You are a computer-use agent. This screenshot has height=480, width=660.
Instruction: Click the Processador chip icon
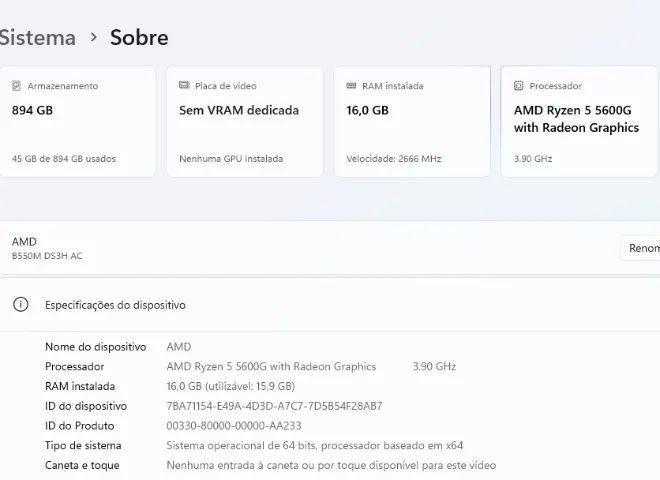(x=519, y=86)
